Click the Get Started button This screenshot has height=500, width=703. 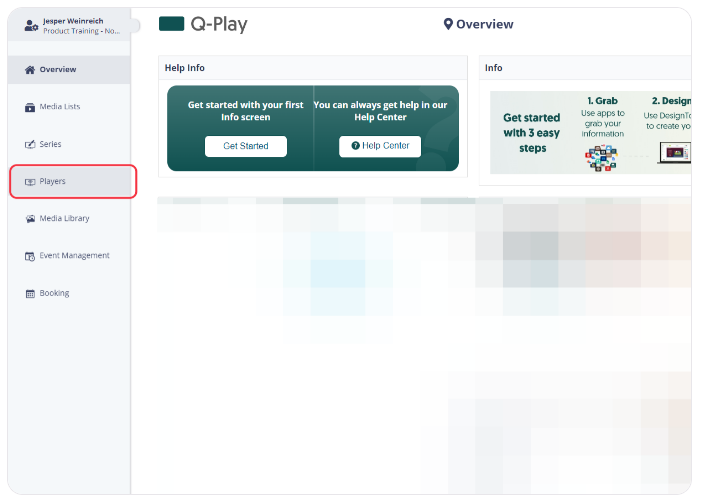(246, 146)
